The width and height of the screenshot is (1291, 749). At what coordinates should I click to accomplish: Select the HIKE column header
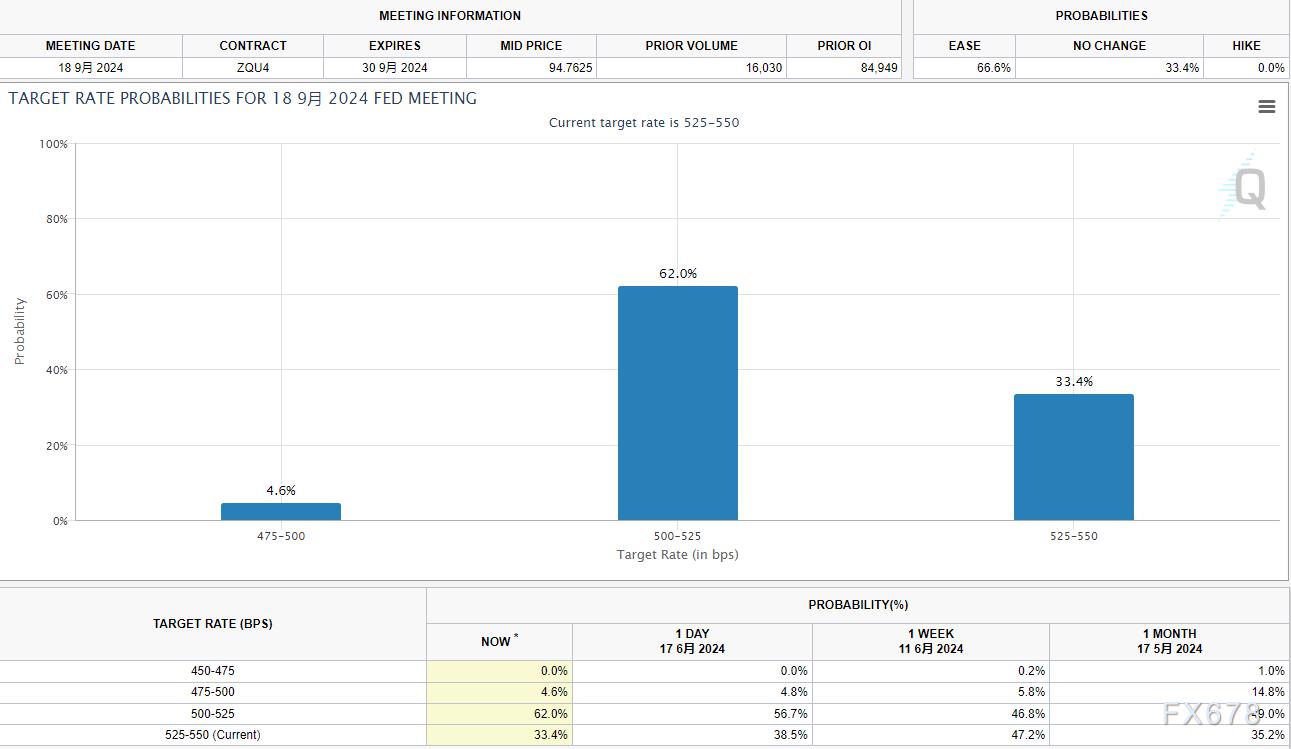[x=1246, y=46]
